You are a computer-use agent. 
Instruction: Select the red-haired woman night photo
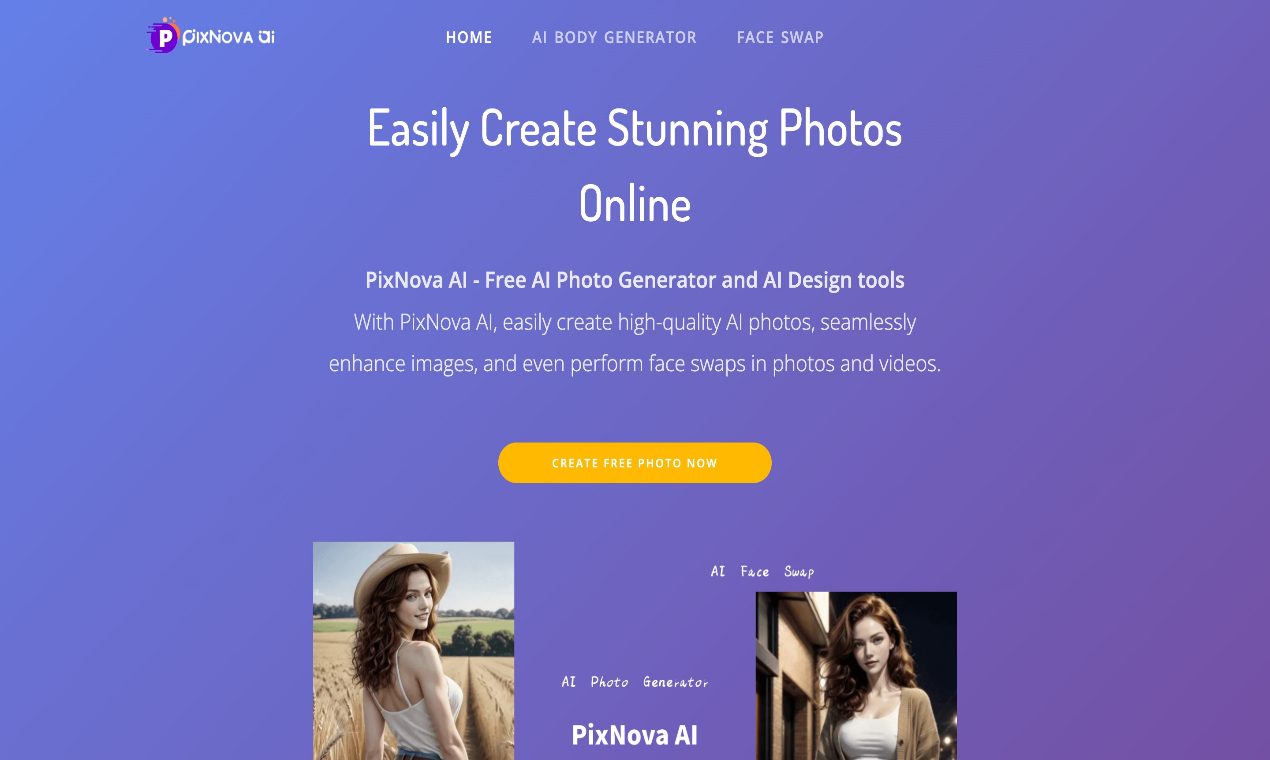856,676
